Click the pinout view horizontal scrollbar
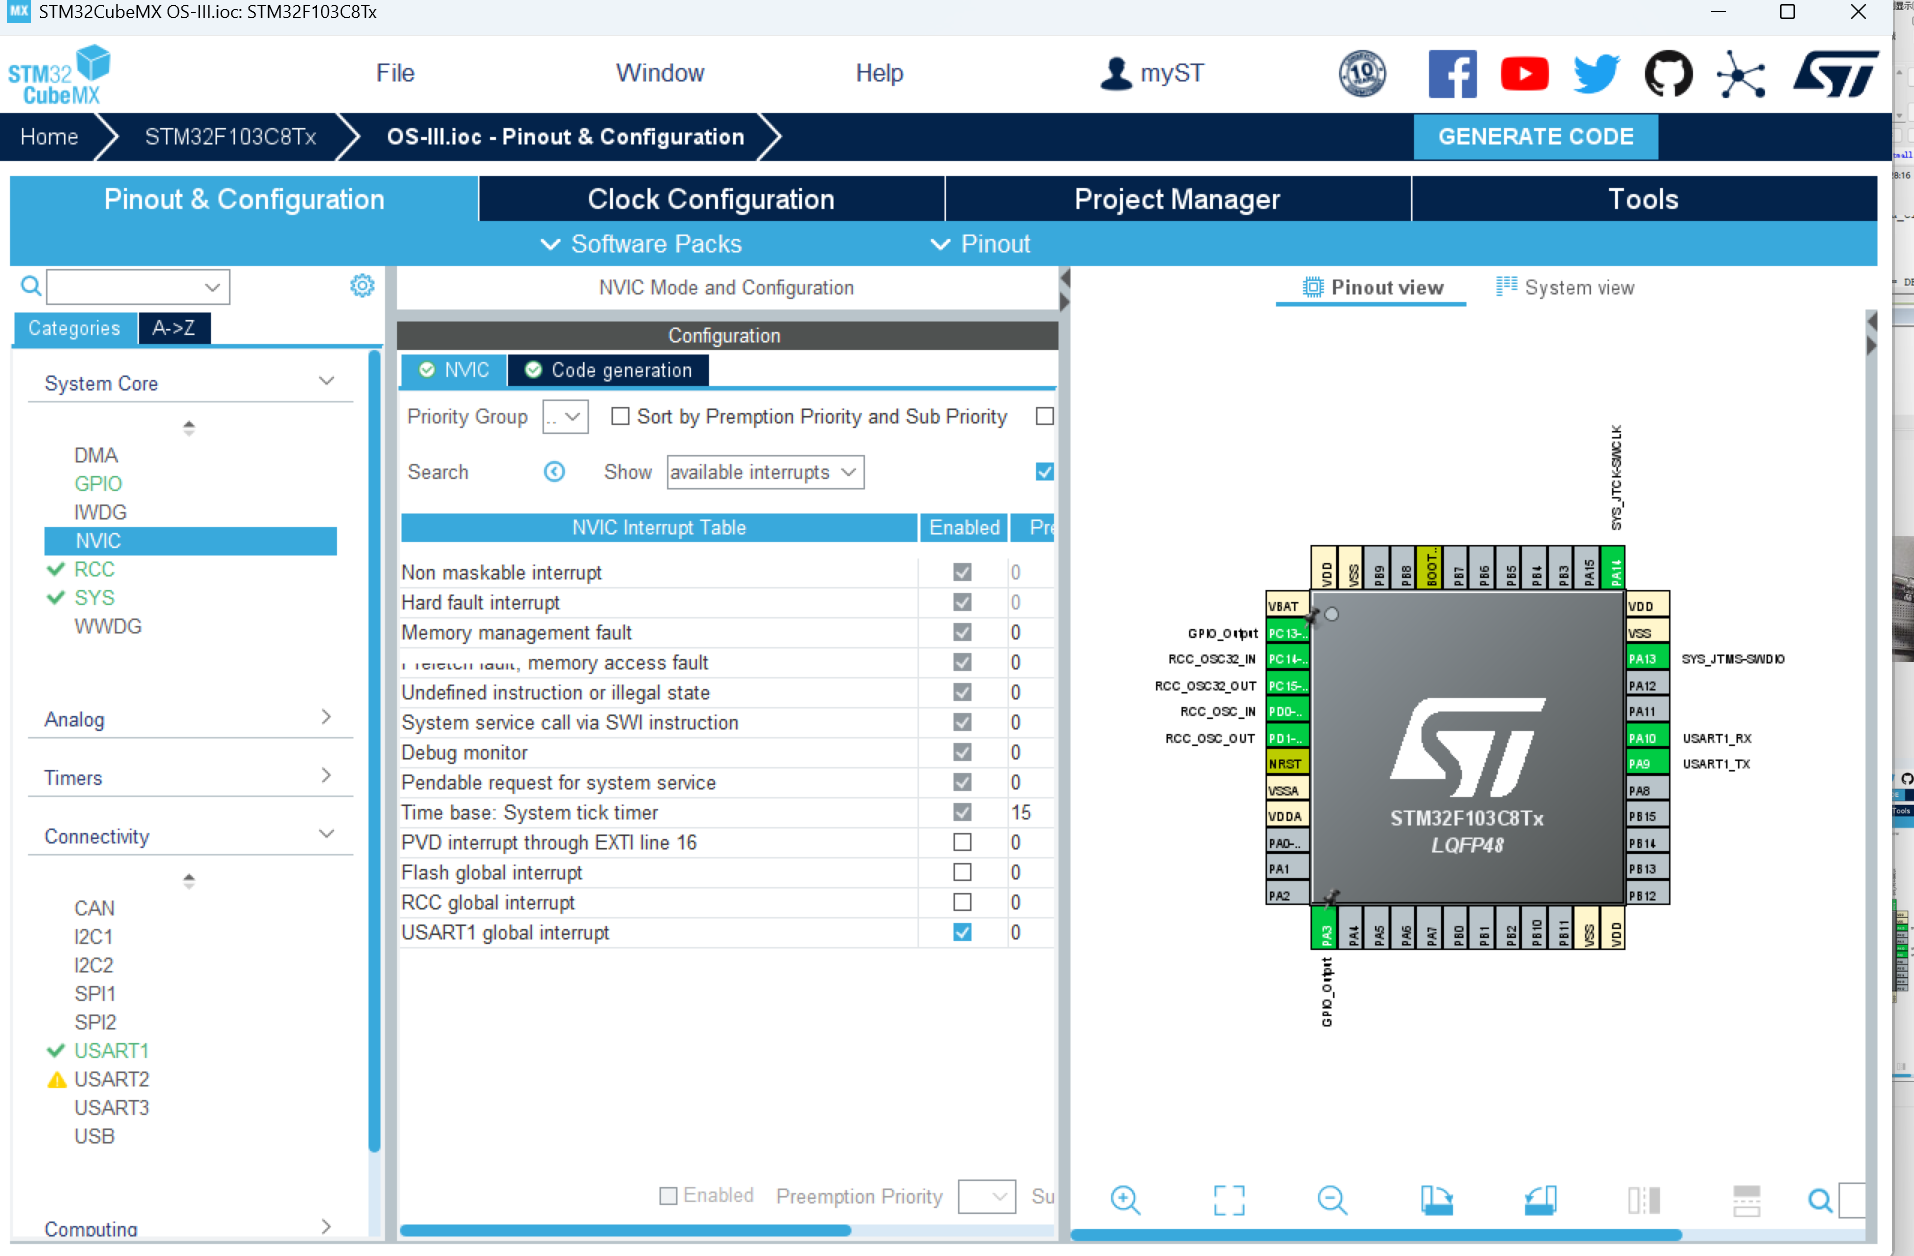The height and width of the screenshot is (1256, 1914). coord(1376,1235)
